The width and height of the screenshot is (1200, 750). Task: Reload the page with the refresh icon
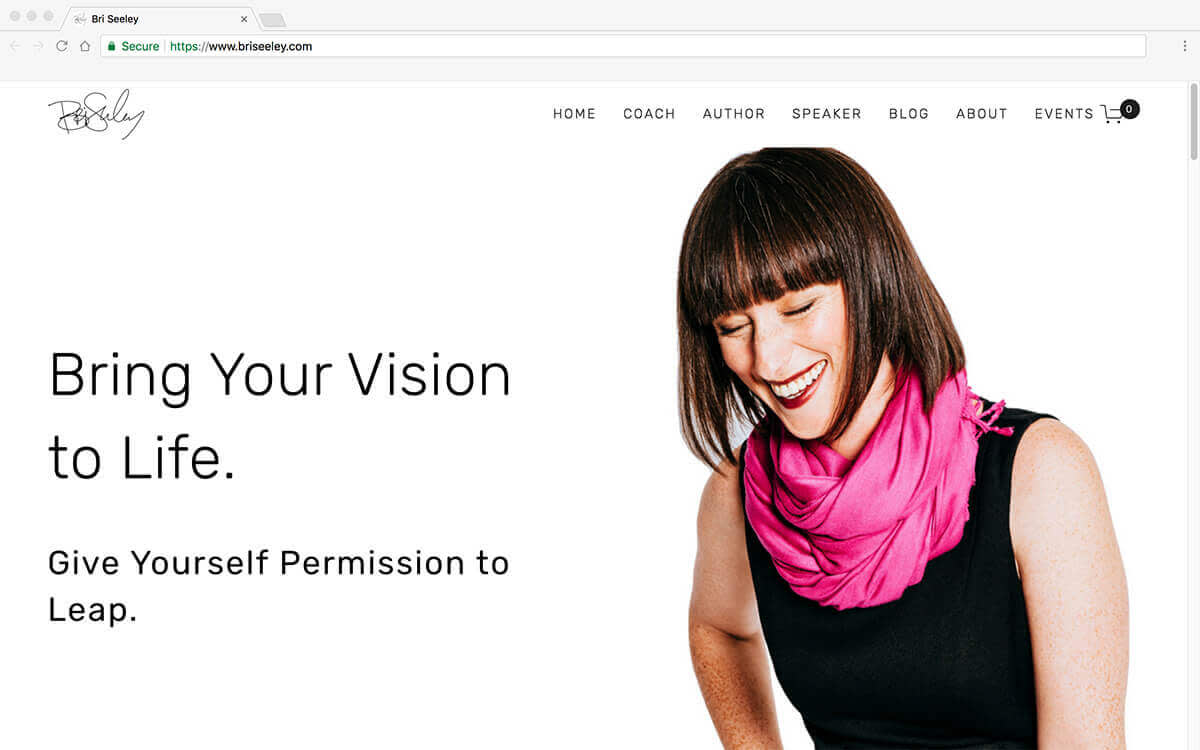pos(62,46)
